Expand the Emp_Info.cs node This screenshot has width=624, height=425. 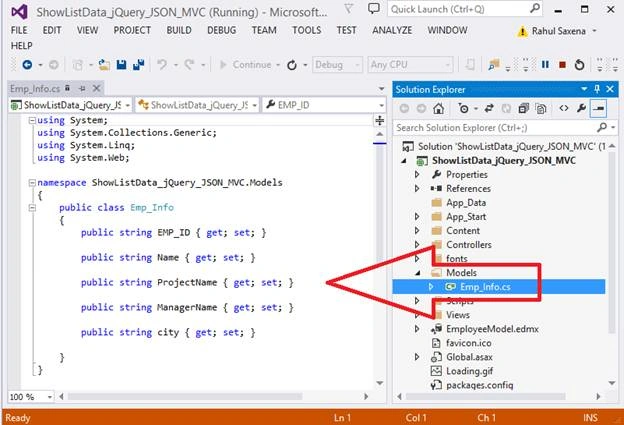click(431, 287)
